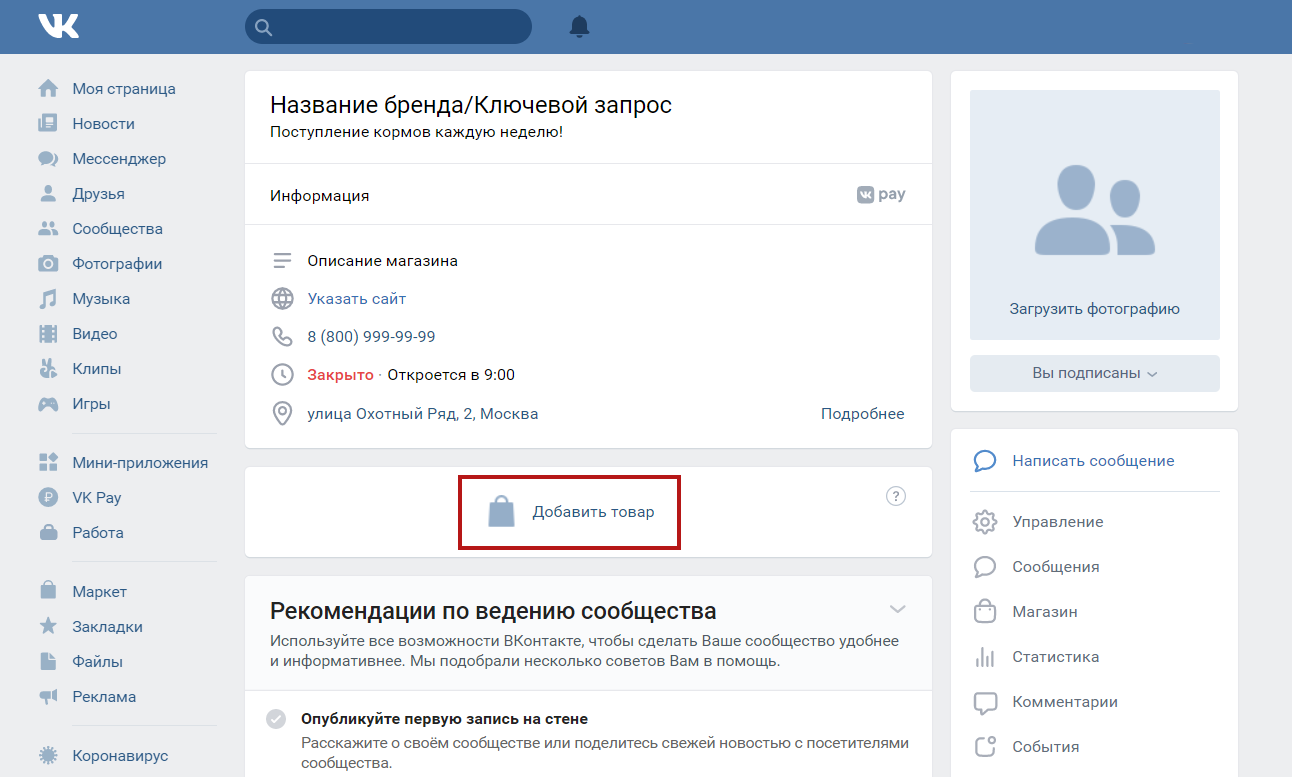Click the address улица Охотный Ряд link
The height and width of the screenshot is (777, 1292).
pos(423,413)
